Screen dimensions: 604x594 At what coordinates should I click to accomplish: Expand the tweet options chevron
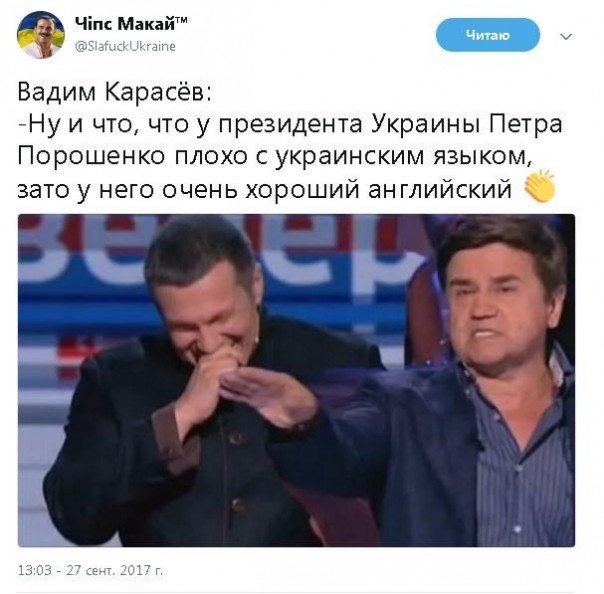pos(565,37)
